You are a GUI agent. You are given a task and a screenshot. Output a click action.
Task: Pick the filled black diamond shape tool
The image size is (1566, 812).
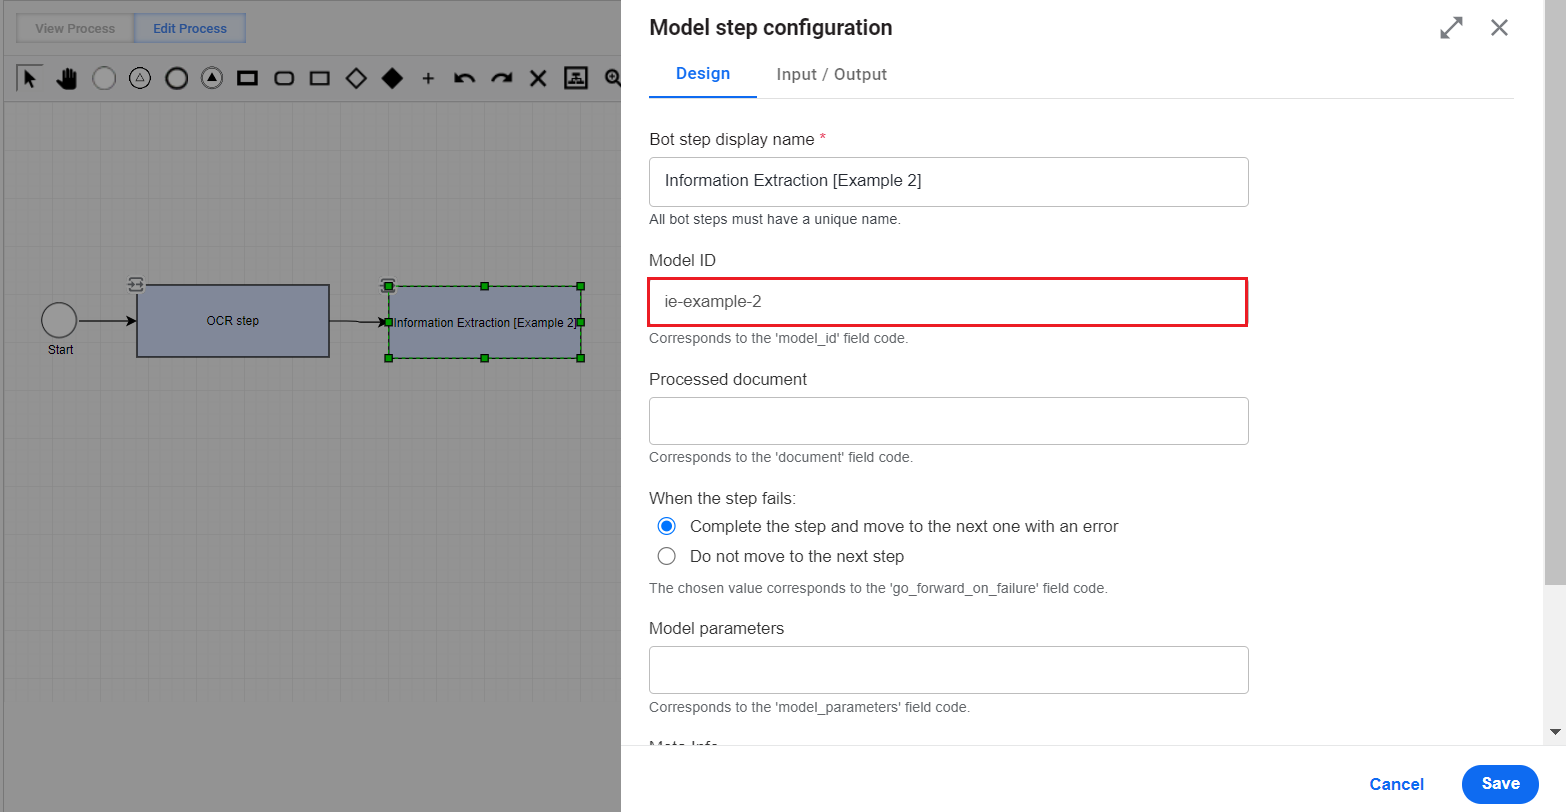pyautogui.click(x=392, y=78)
